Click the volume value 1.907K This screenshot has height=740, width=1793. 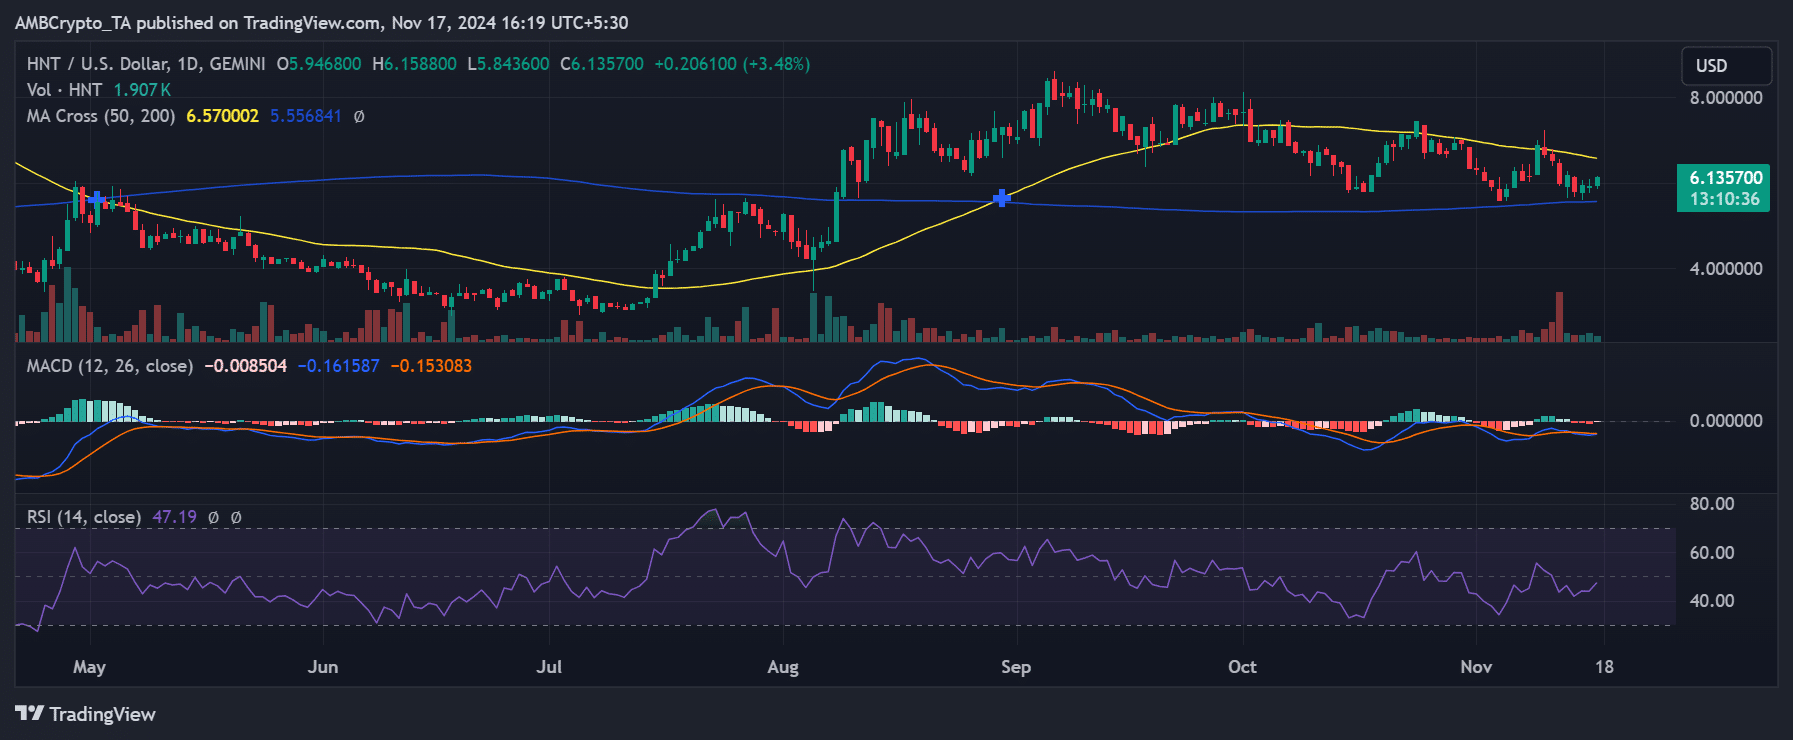[142, 90]
